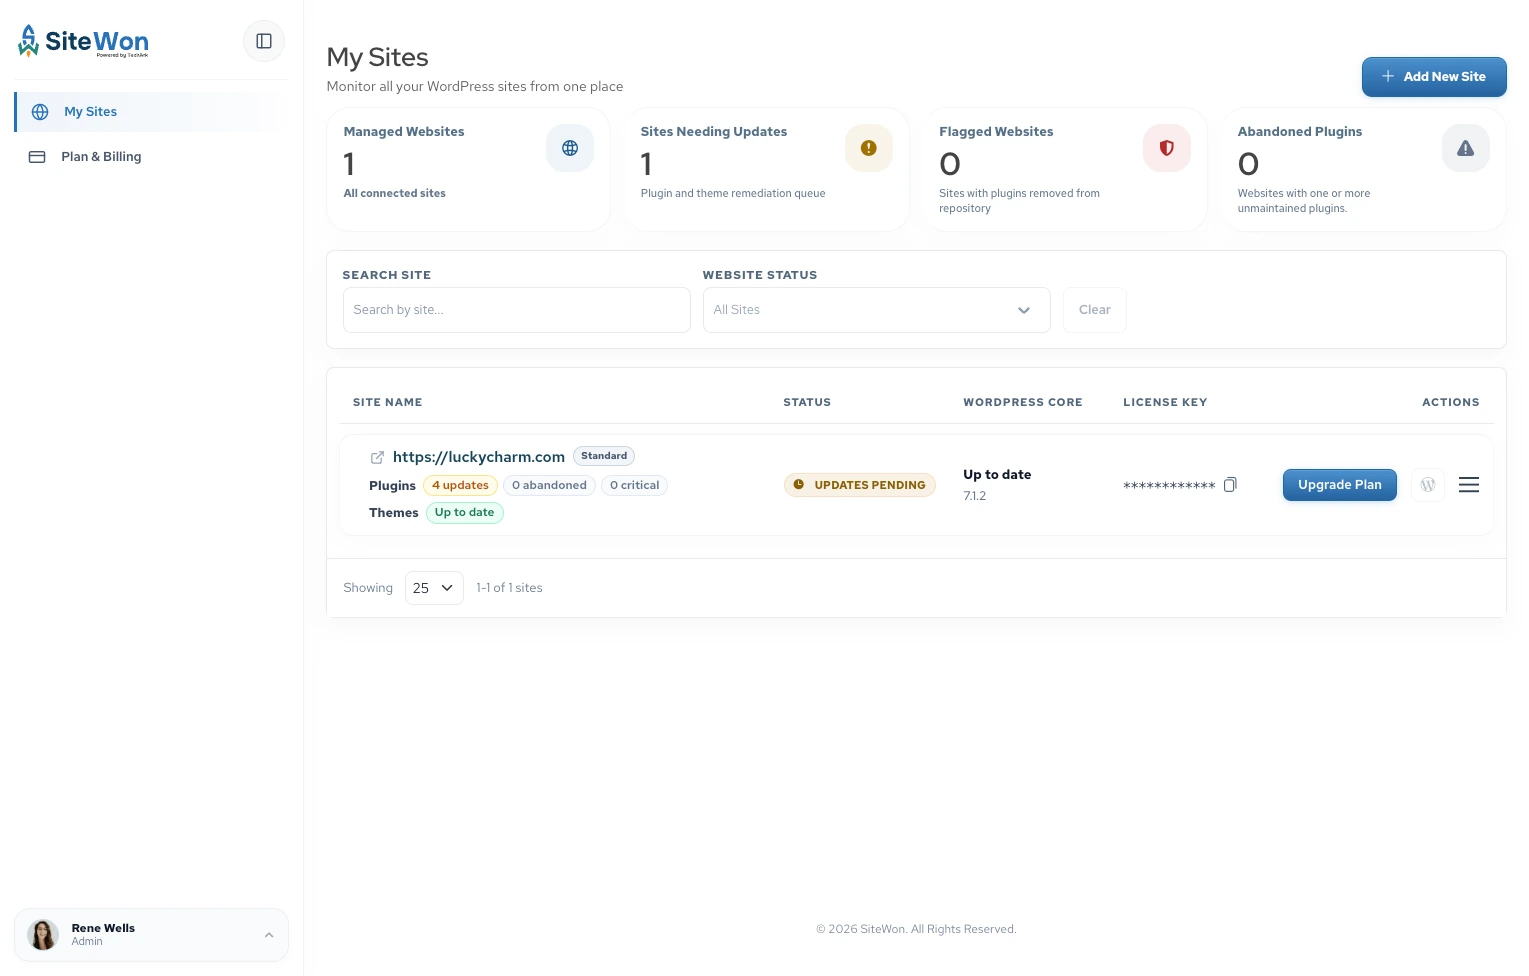Click the 0 abandoned plugin badge

[x=549, y=485]
